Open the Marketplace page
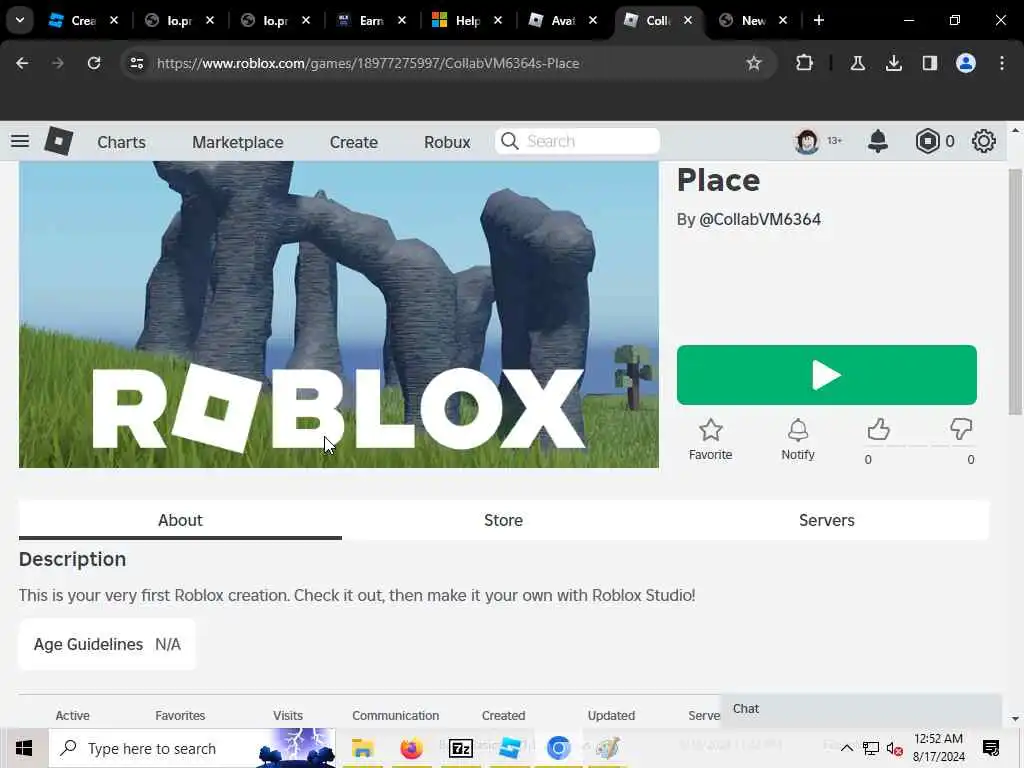1024x768 pixels. (238, 142)
